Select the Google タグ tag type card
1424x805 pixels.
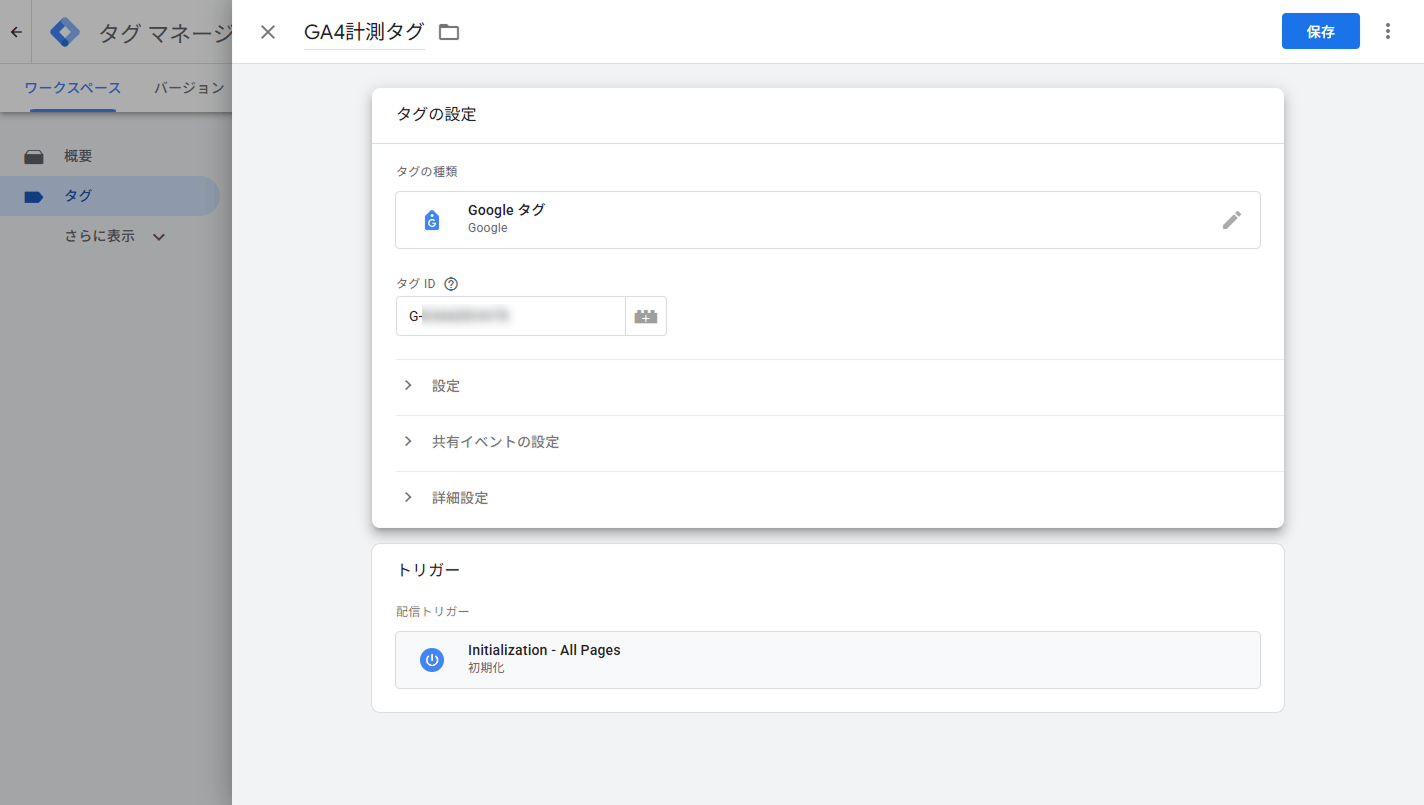pyautogui.click(x=828, y=220)
